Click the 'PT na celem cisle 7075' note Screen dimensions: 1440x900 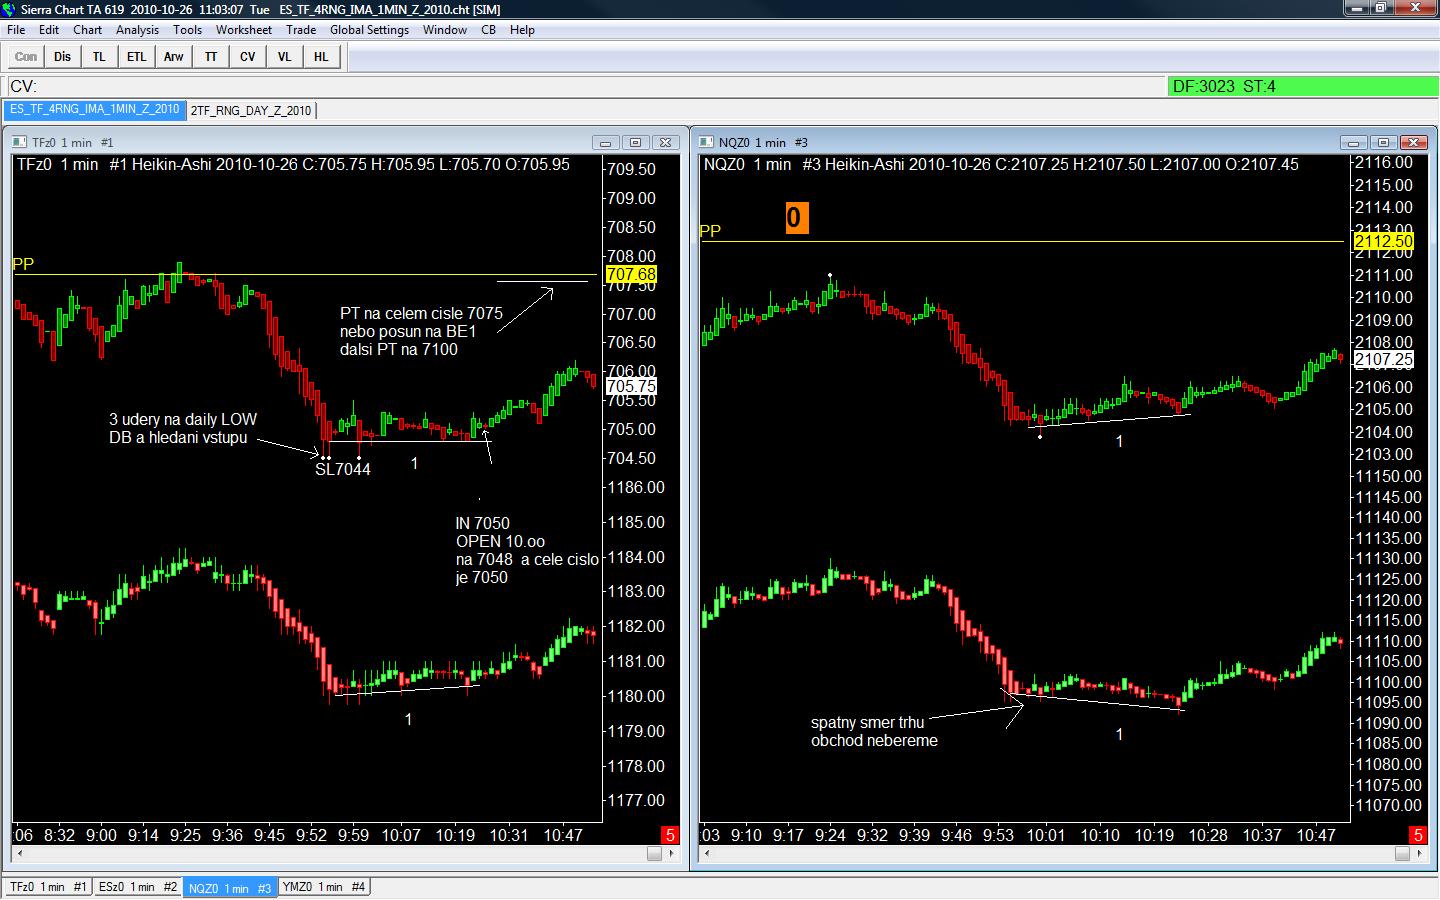click(421, 314)
